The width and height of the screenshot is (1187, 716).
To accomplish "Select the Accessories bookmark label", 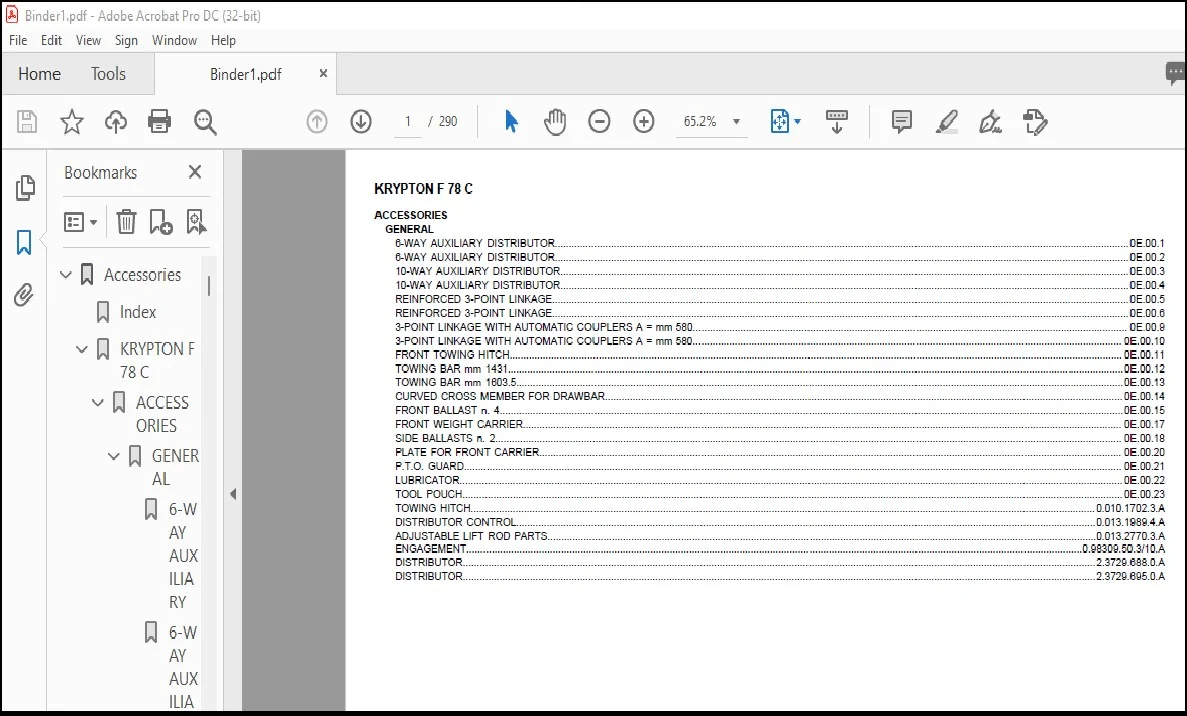I will pyautogui.click(x=142, y=275).
